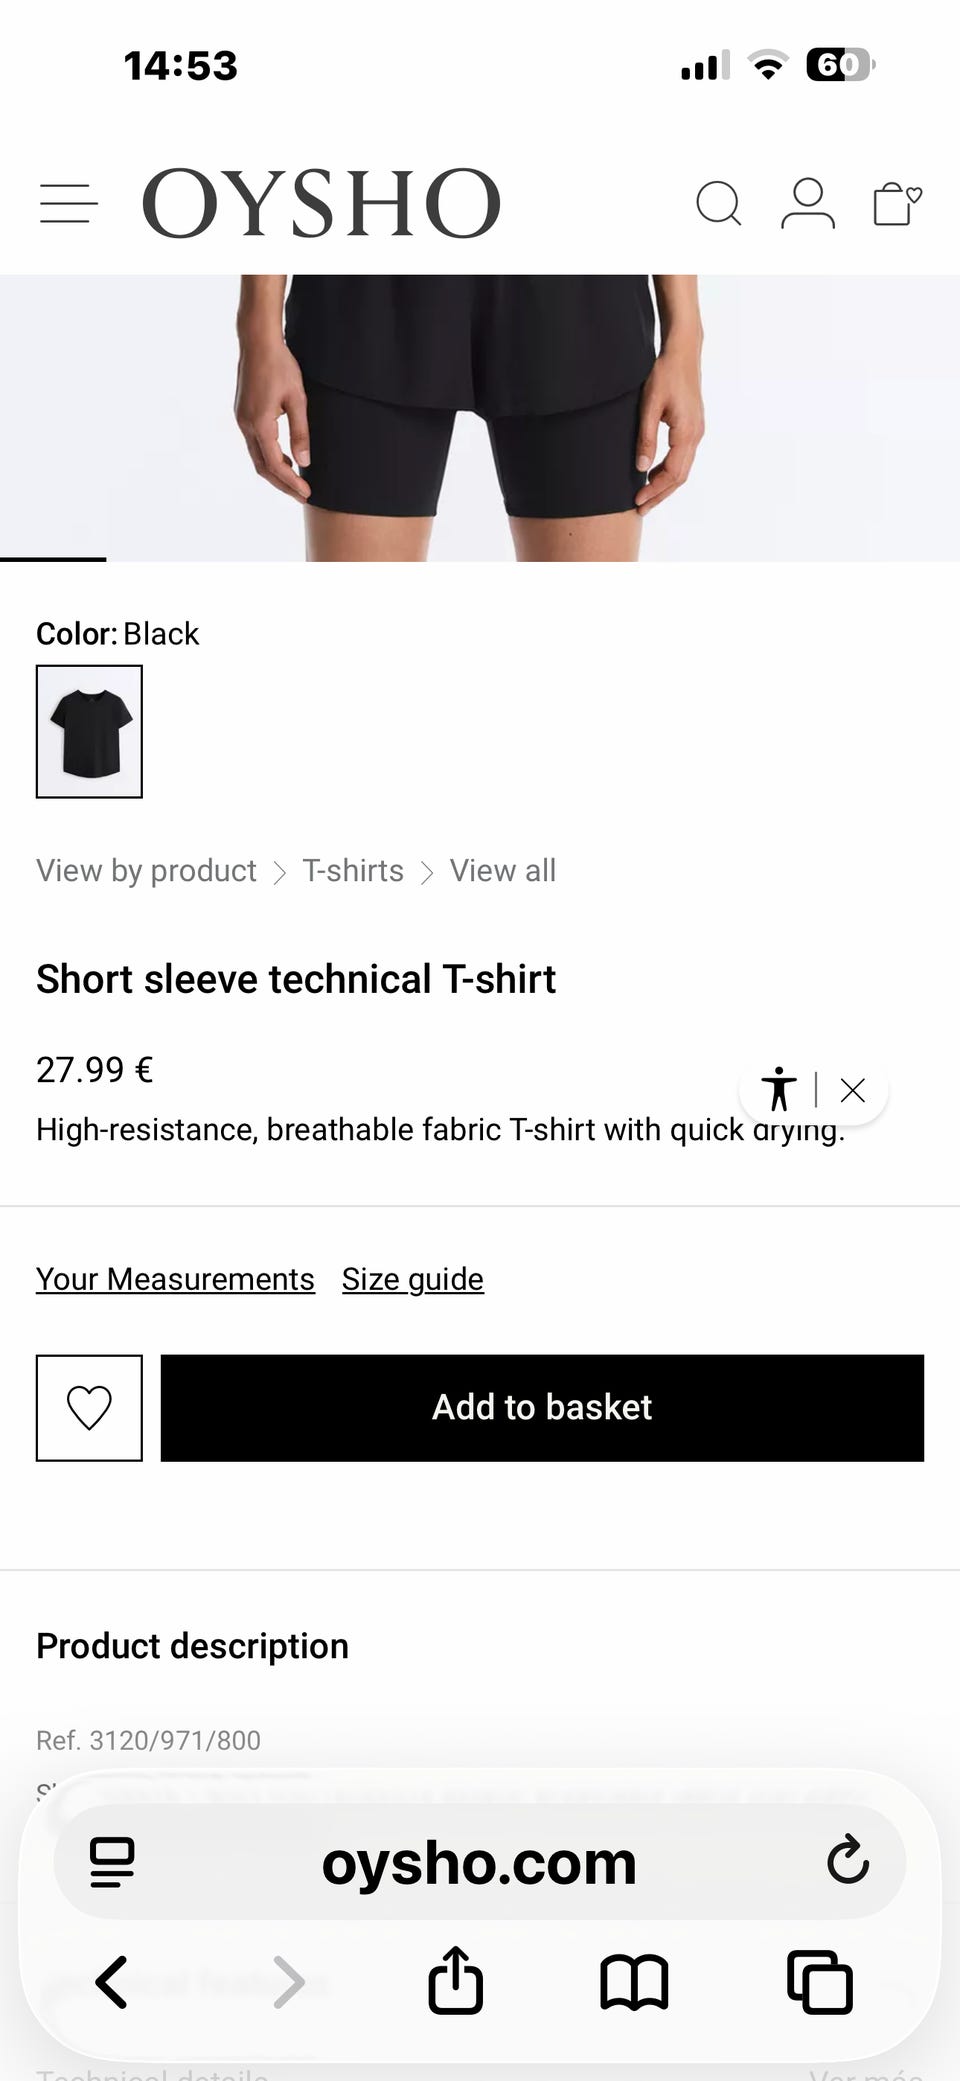Tap the oysho.com address field
Viewport: 960px width, 2081px height.
click(x=479, y=1862)
